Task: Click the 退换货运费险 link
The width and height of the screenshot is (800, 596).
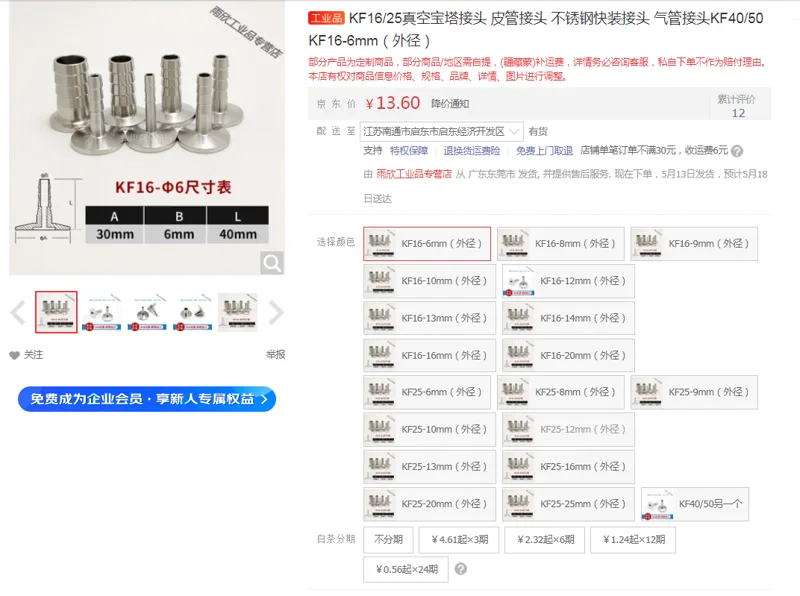Action: coord(472,151)
